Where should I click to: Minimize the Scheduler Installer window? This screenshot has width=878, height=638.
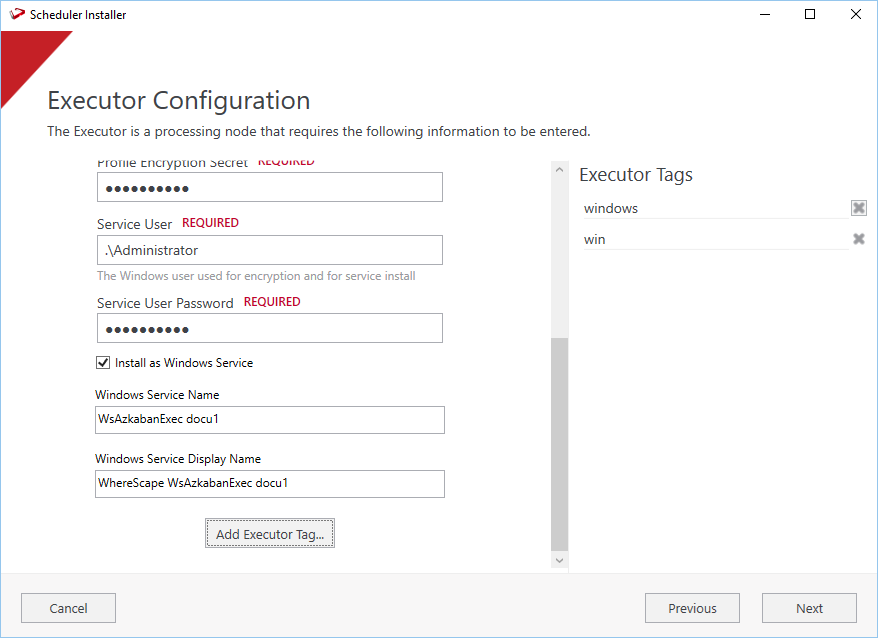pyautogui.click(x=765, y=15)
